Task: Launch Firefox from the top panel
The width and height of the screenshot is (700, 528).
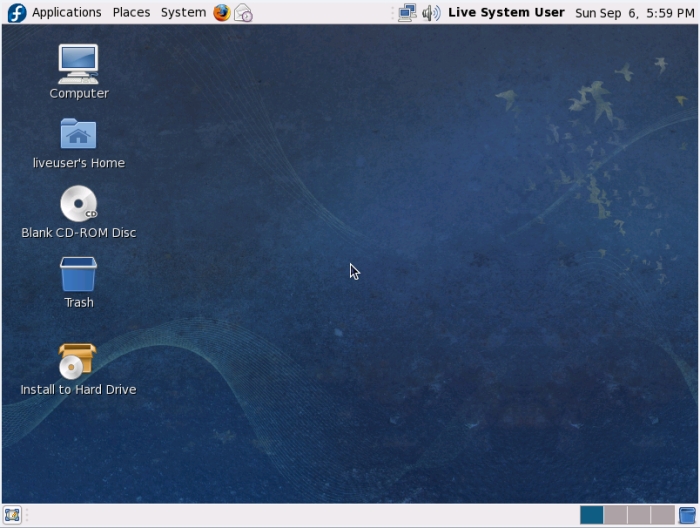Action: click(x=221, y=13)
